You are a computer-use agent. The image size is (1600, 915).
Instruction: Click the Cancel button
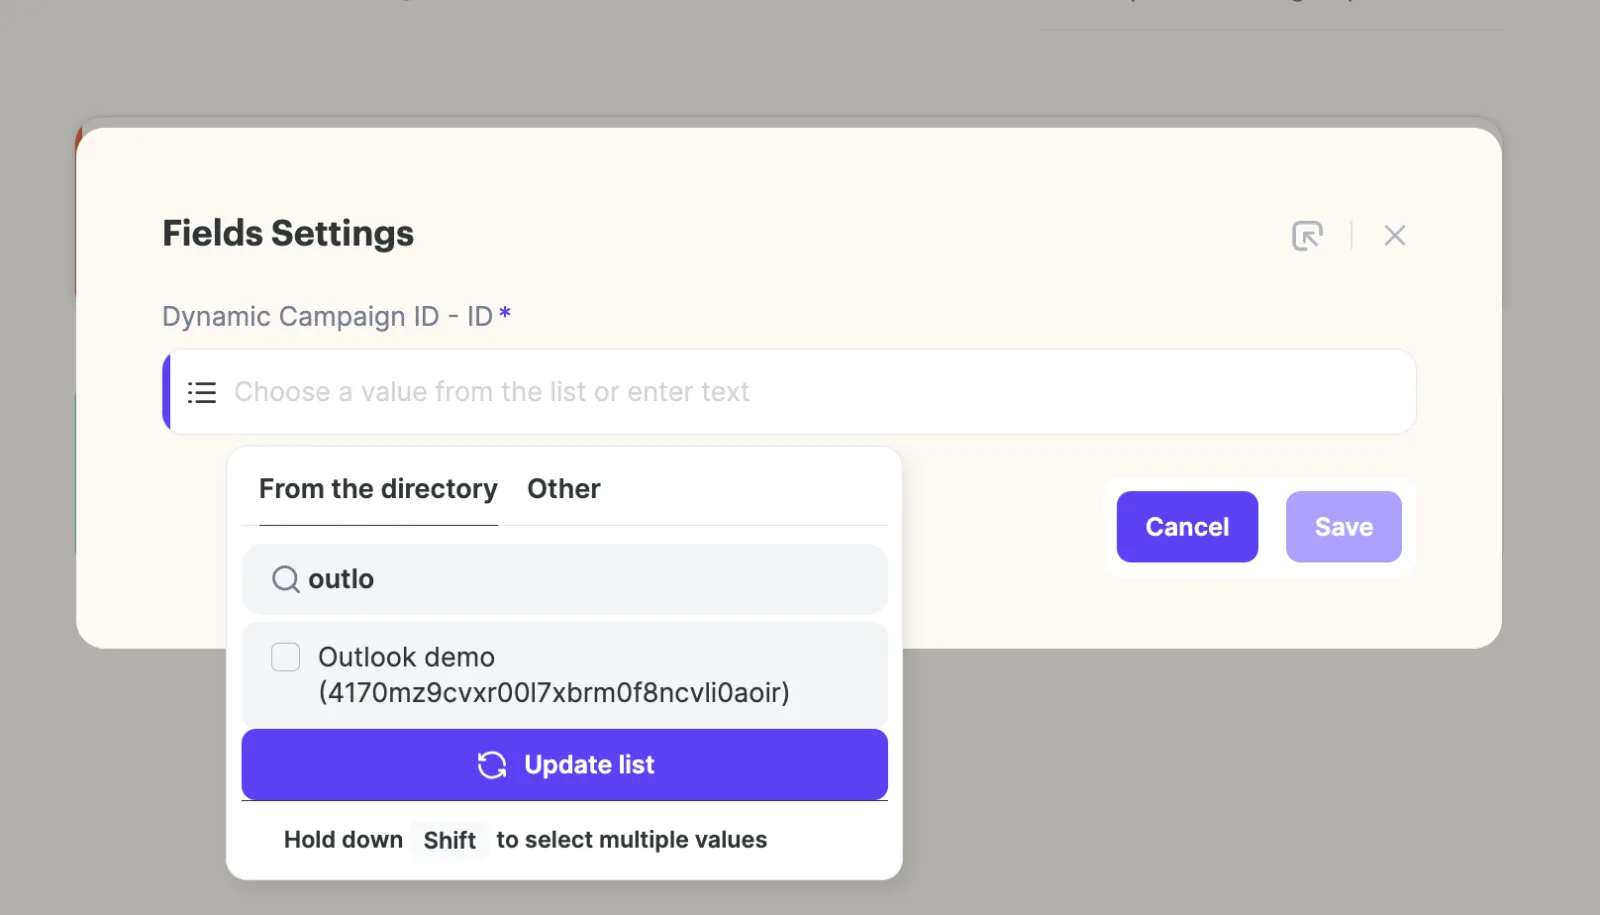point(1187,527)
